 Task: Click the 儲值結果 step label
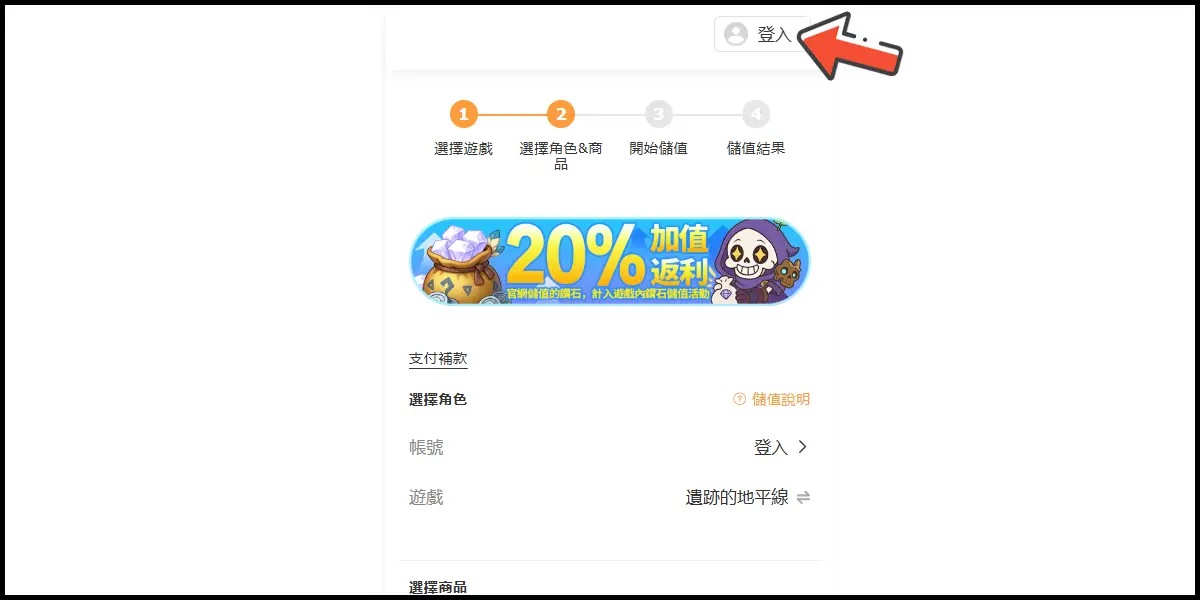[756, 148]
